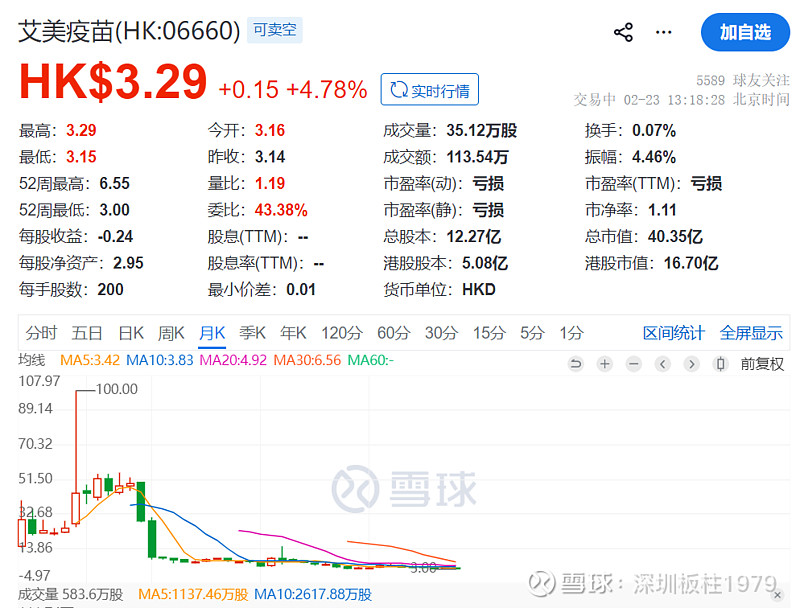Pan to earlier data with the left chevron icon

click(662, 364)
